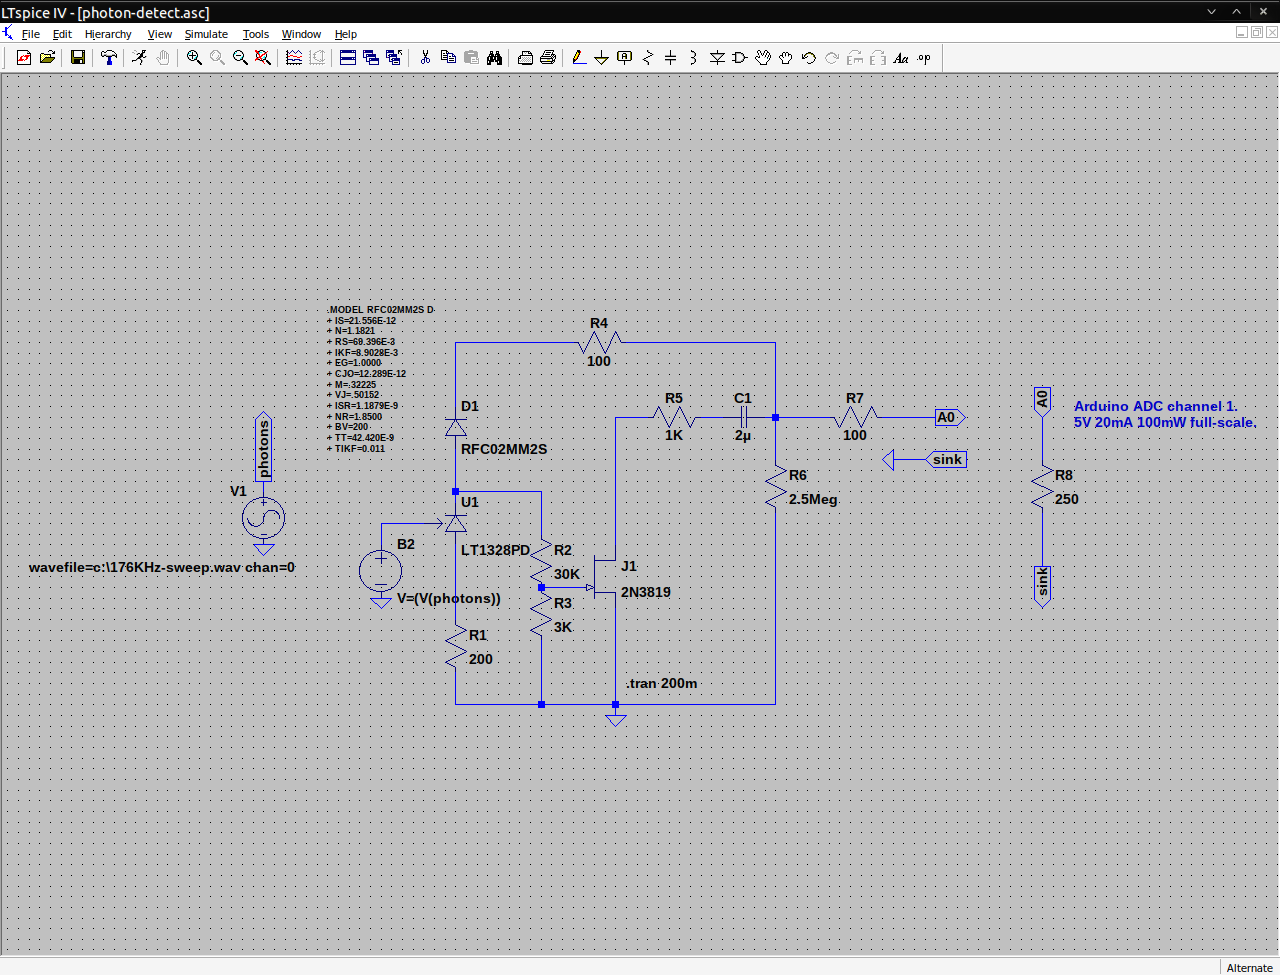
Task: Click the Pan magnifier icon
Action: point(217,58)
